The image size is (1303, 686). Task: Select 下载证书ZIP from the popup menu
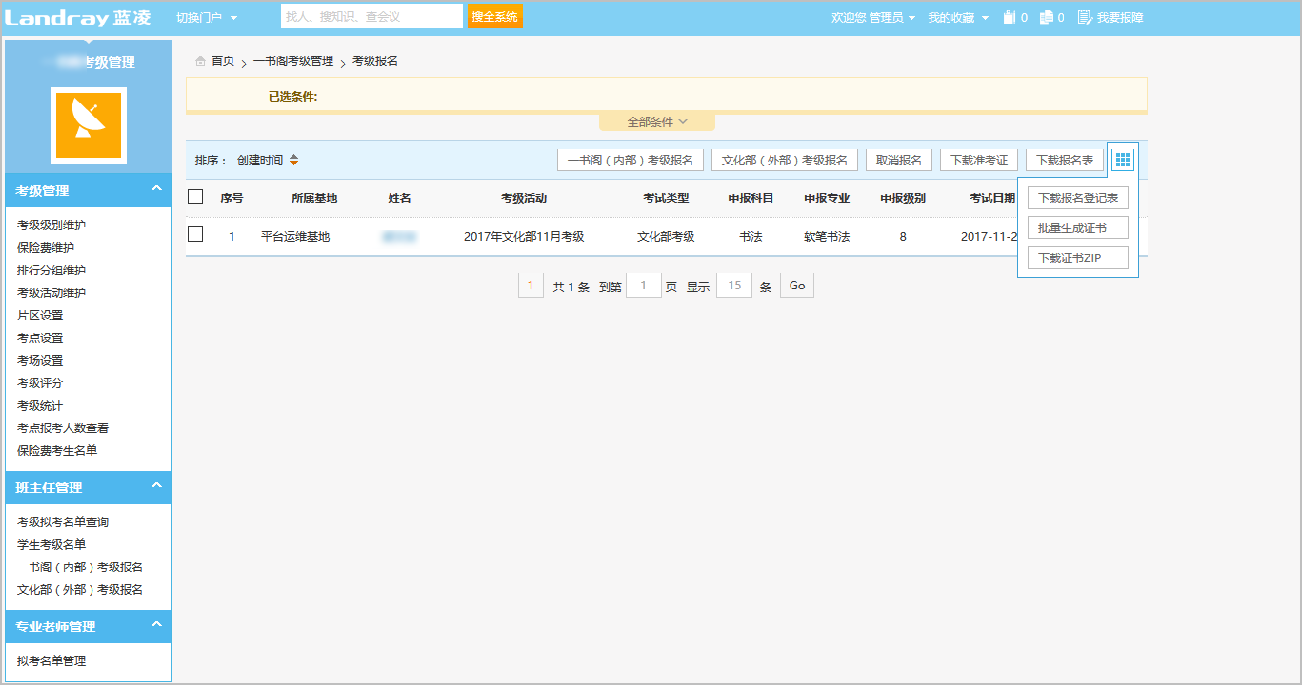tap(1078, 258)
